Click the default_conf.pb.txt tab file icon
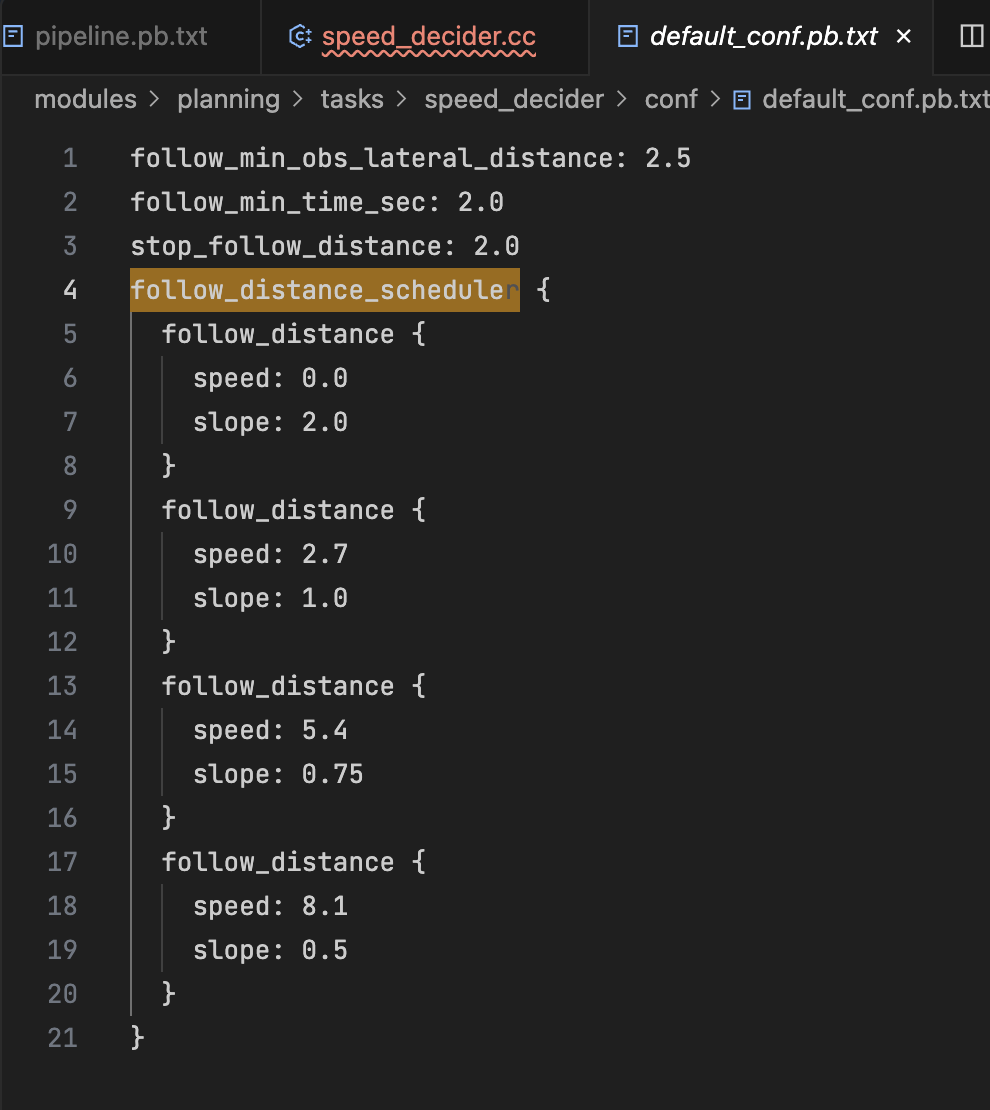The width and height of the screenshot is (990, 1110). (627, 37)
